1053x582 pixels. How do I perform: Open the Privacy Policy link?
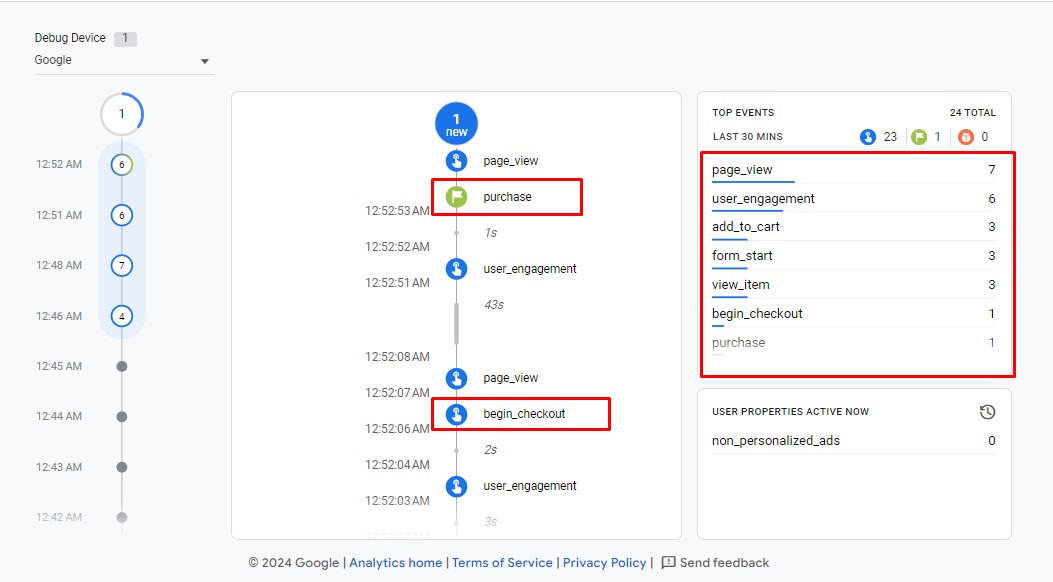[604, 563]
